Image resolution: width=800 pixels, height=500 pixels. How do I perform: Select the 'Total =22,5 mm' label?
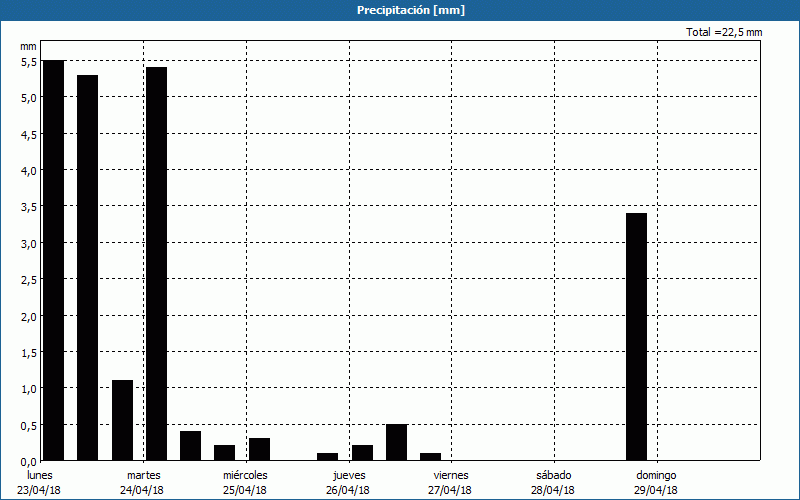(x=724, y=32)
